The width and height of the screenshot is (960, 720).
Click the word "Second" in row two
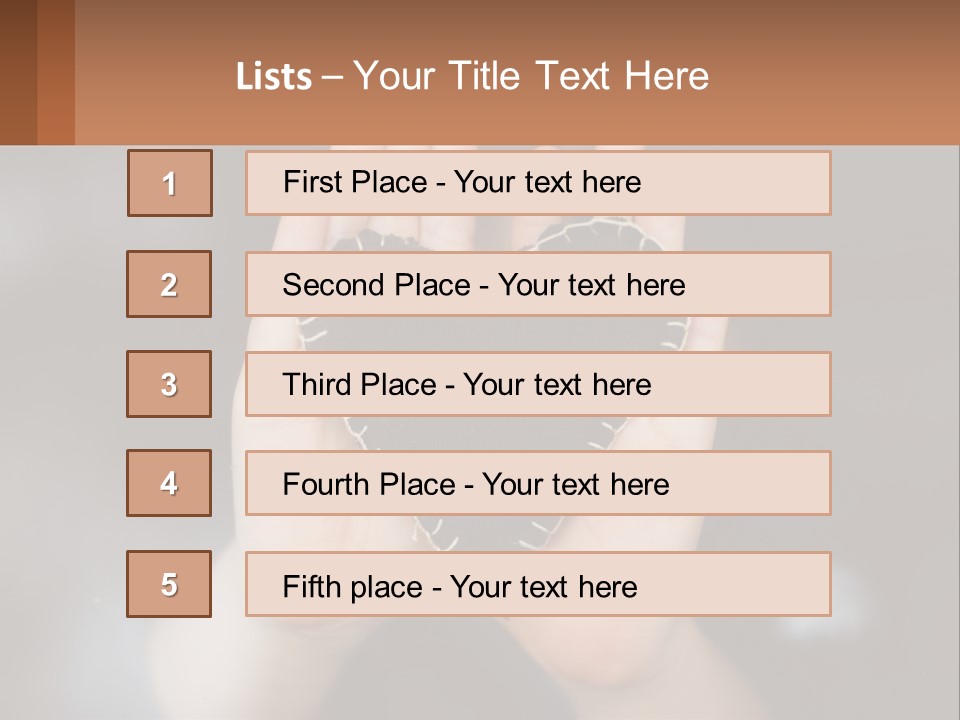(x=334, y=285)
